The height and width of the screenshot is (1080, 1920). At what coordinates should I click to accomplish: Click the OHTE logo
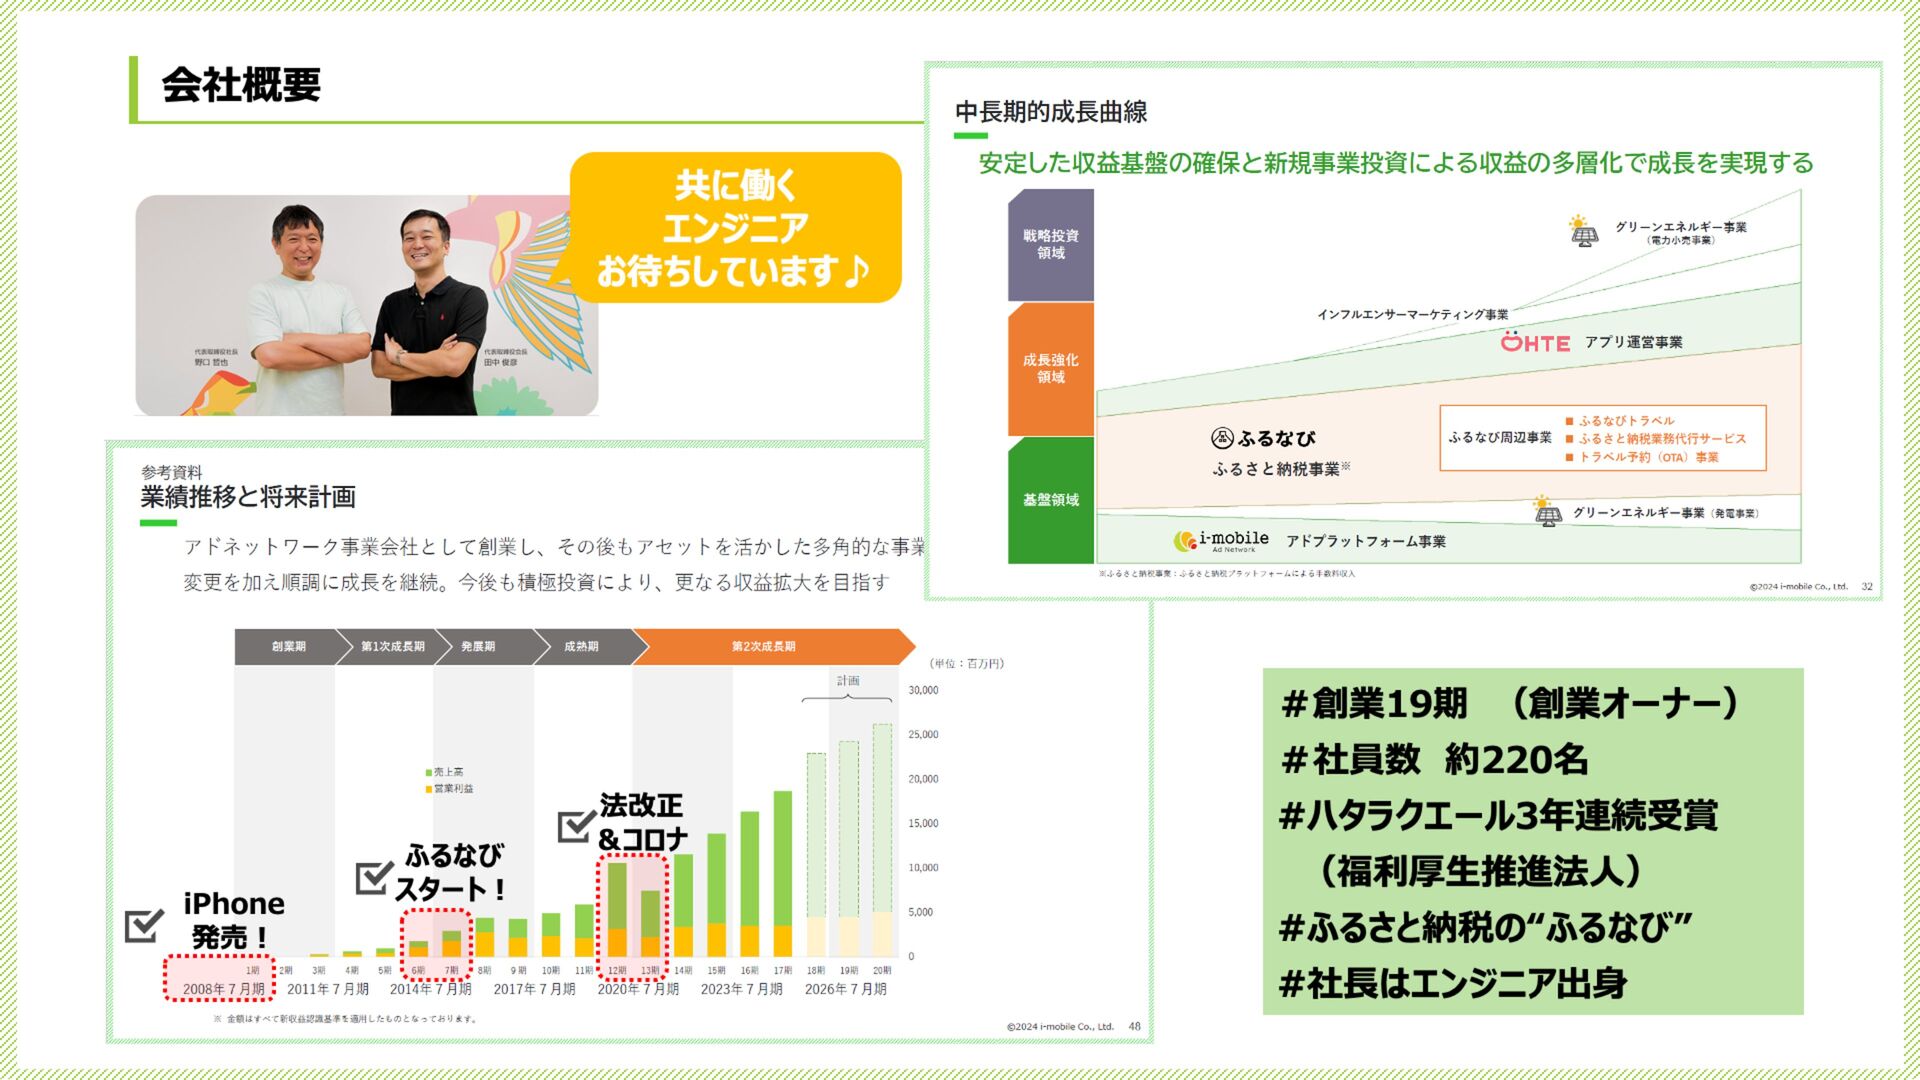click(x=1535, y=342)
